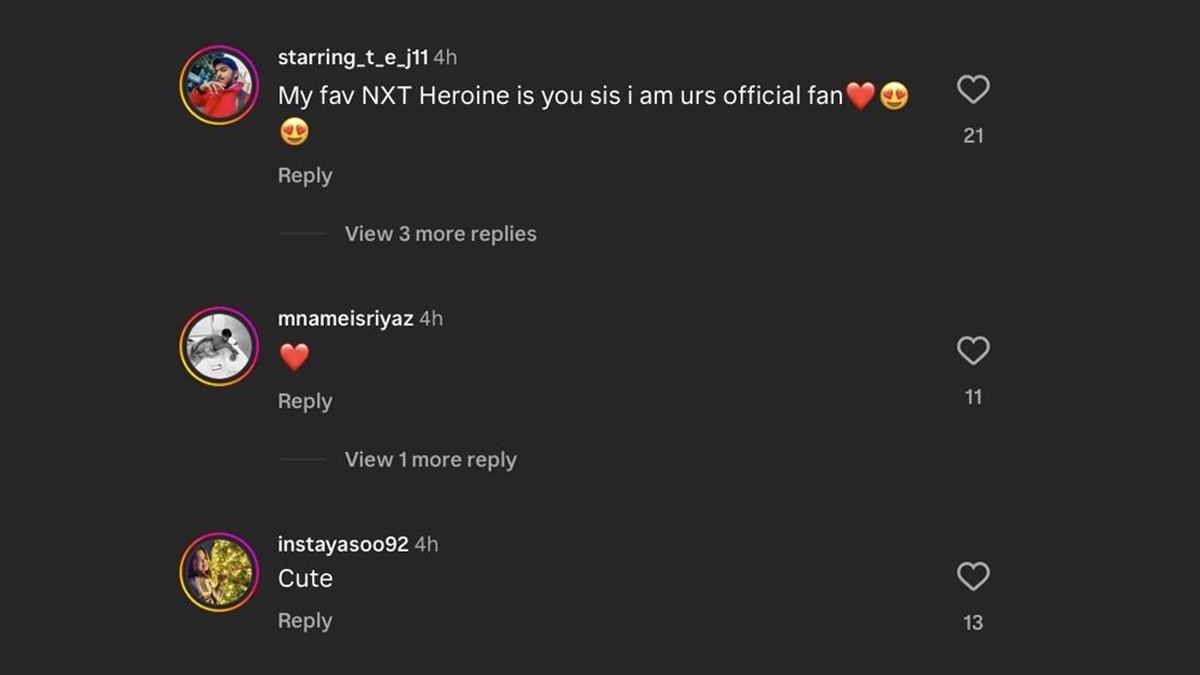Screen dimensions: 1200x675
Task: Expand "View 1 more reply"
Action: click(x=430, y=460)
